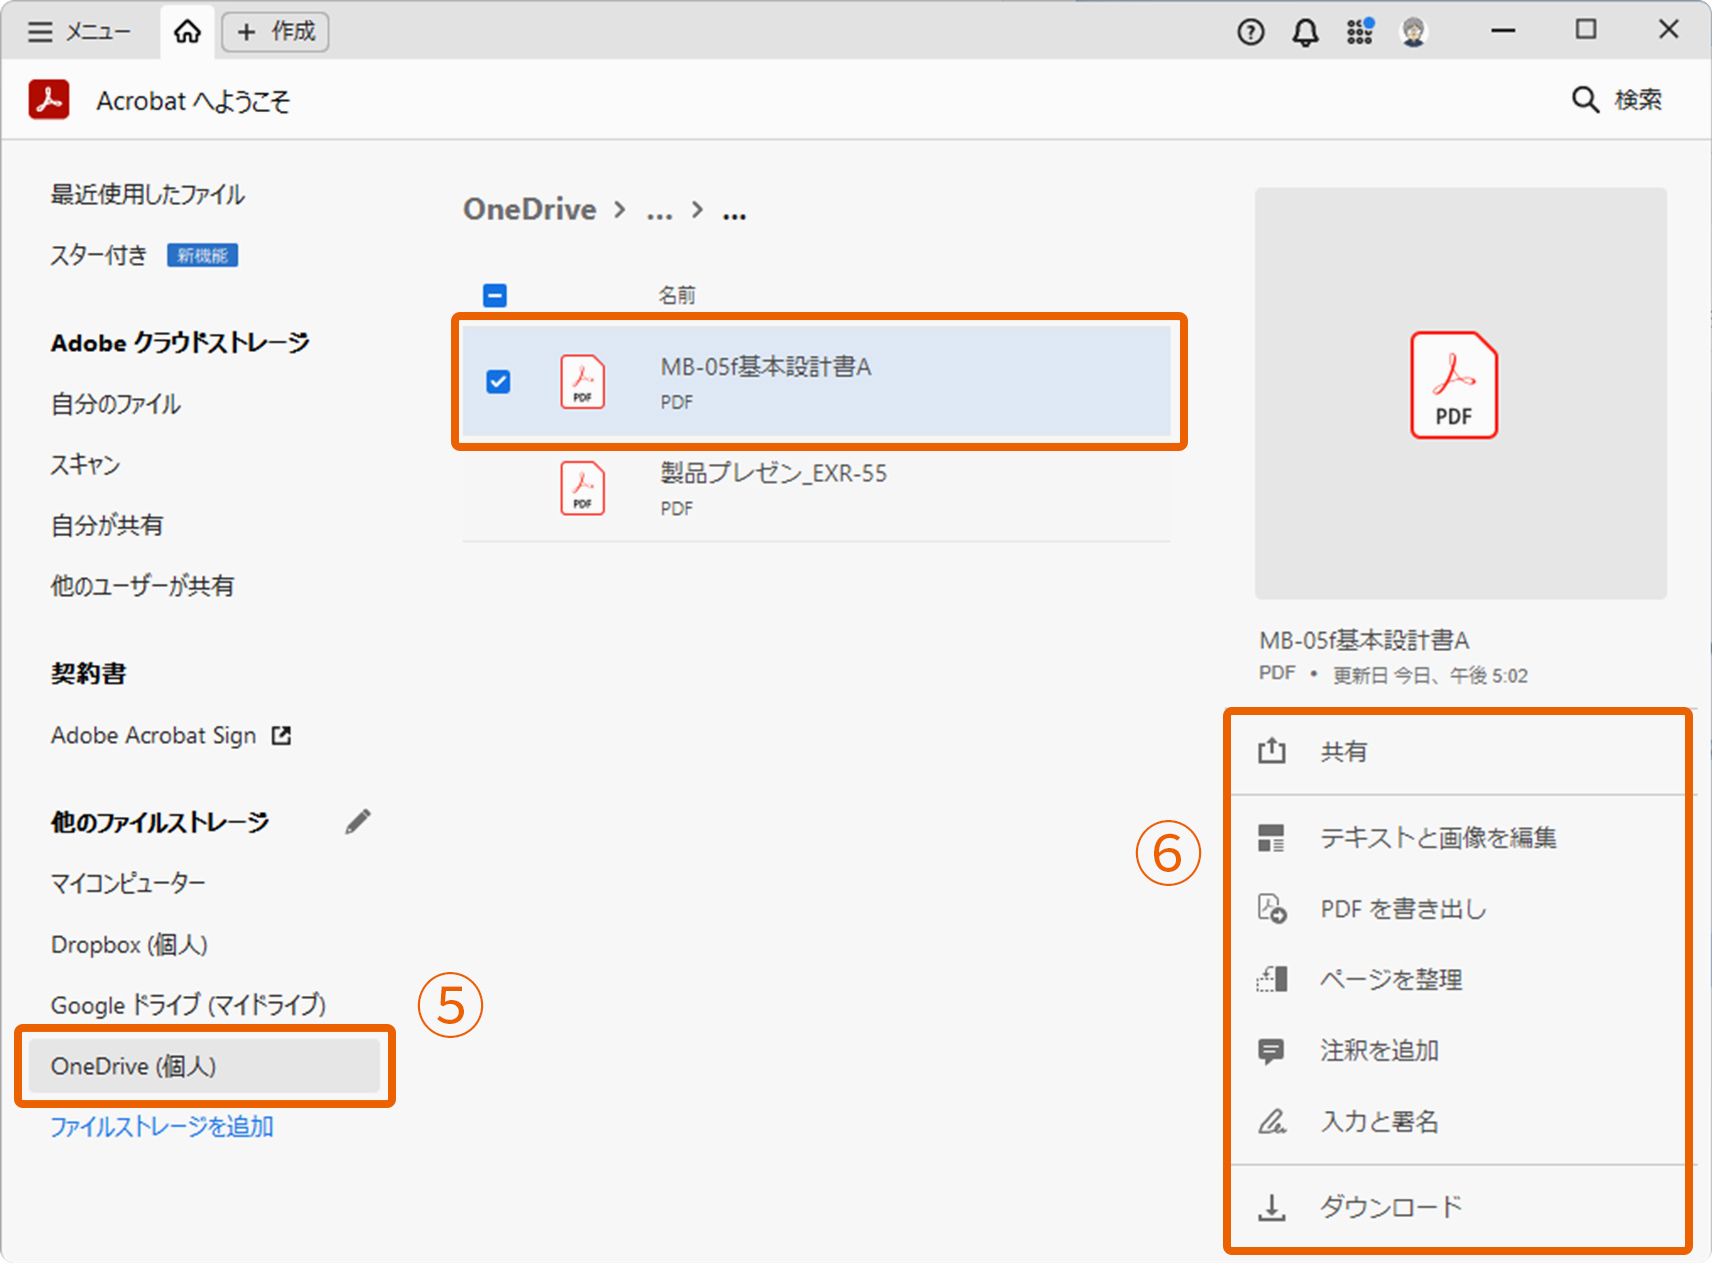Select OneDrive (個人) storage

click(x=204, y=1066)
